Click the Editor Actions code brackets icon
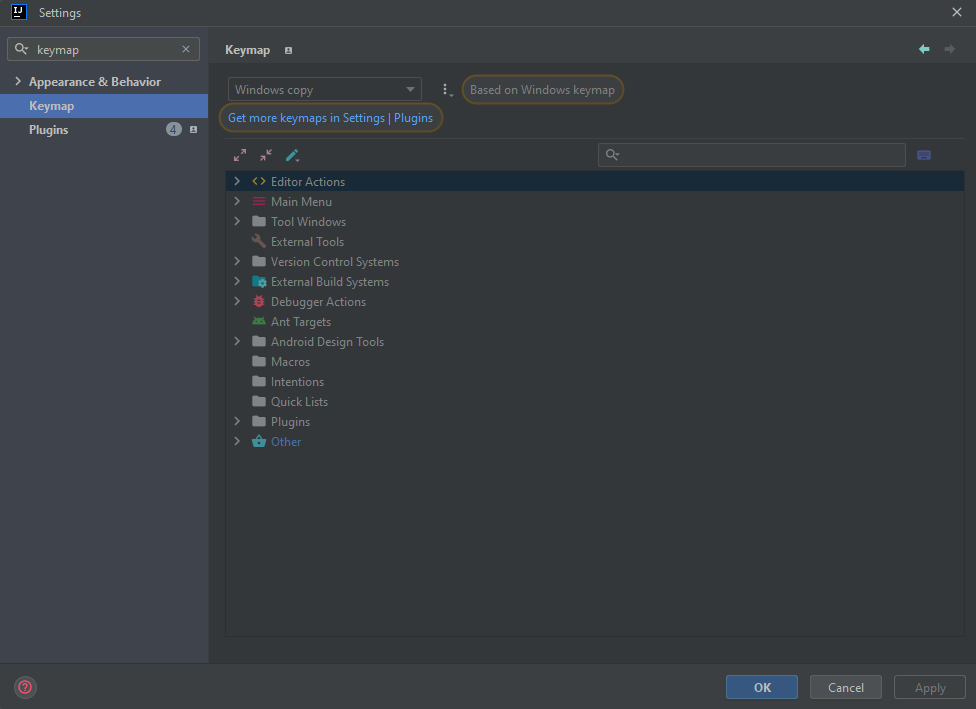 [259, 181]
